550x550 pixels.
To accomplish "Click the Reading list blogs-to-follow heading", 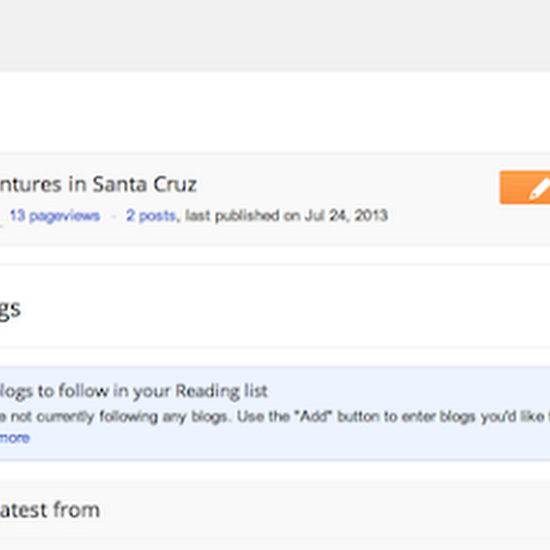I will point(134,391).
